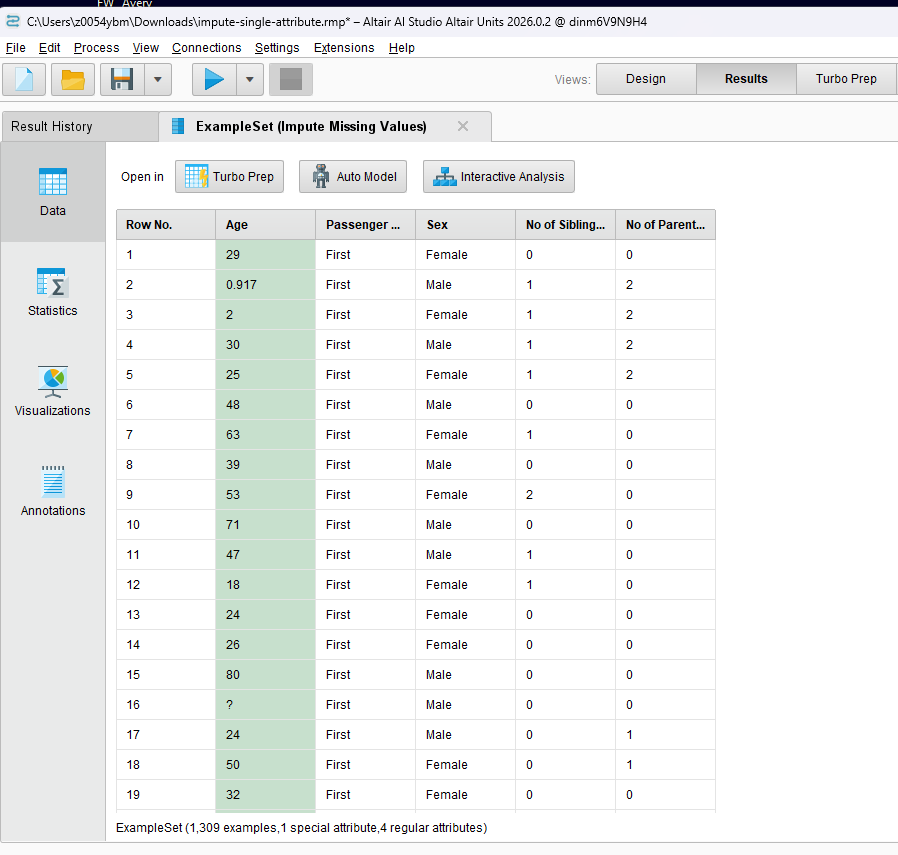Switch to the Turbo Prep view
Image resolution: width=898 pixels, height=855 pixels.
pos(846,79)
